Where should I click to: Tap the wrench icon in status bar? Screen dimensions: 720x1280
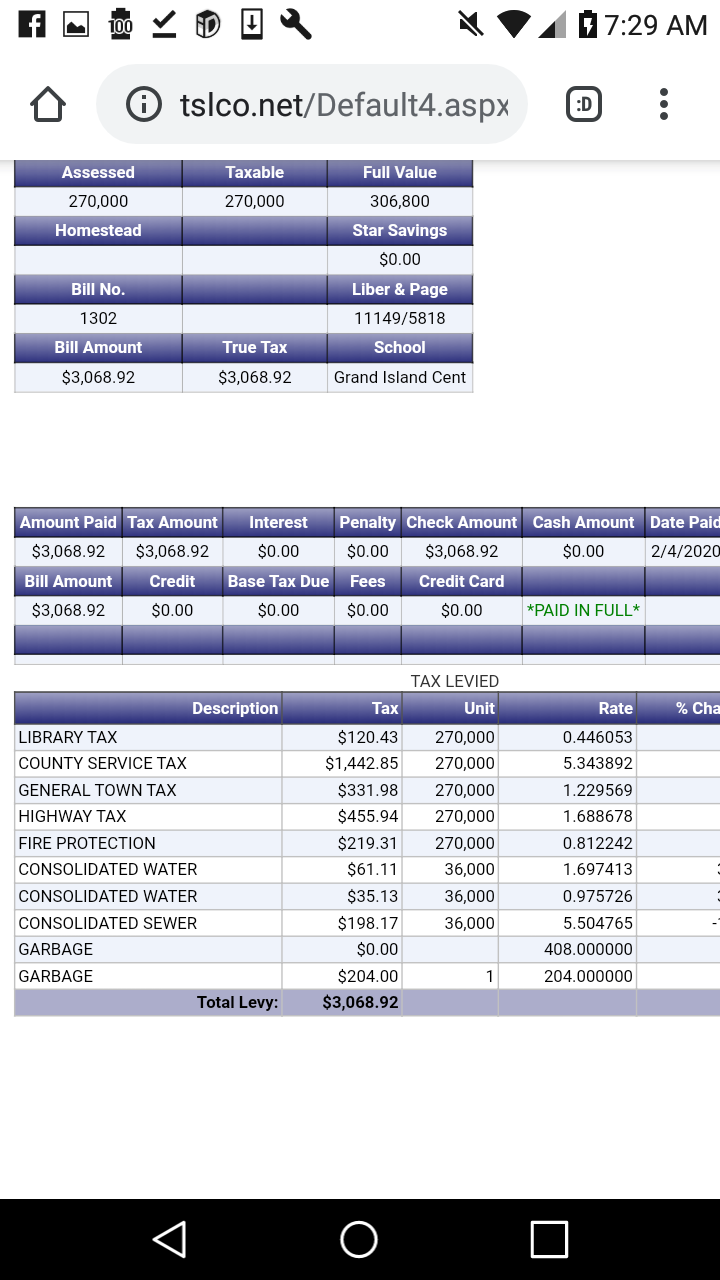[x=296, y=24]
